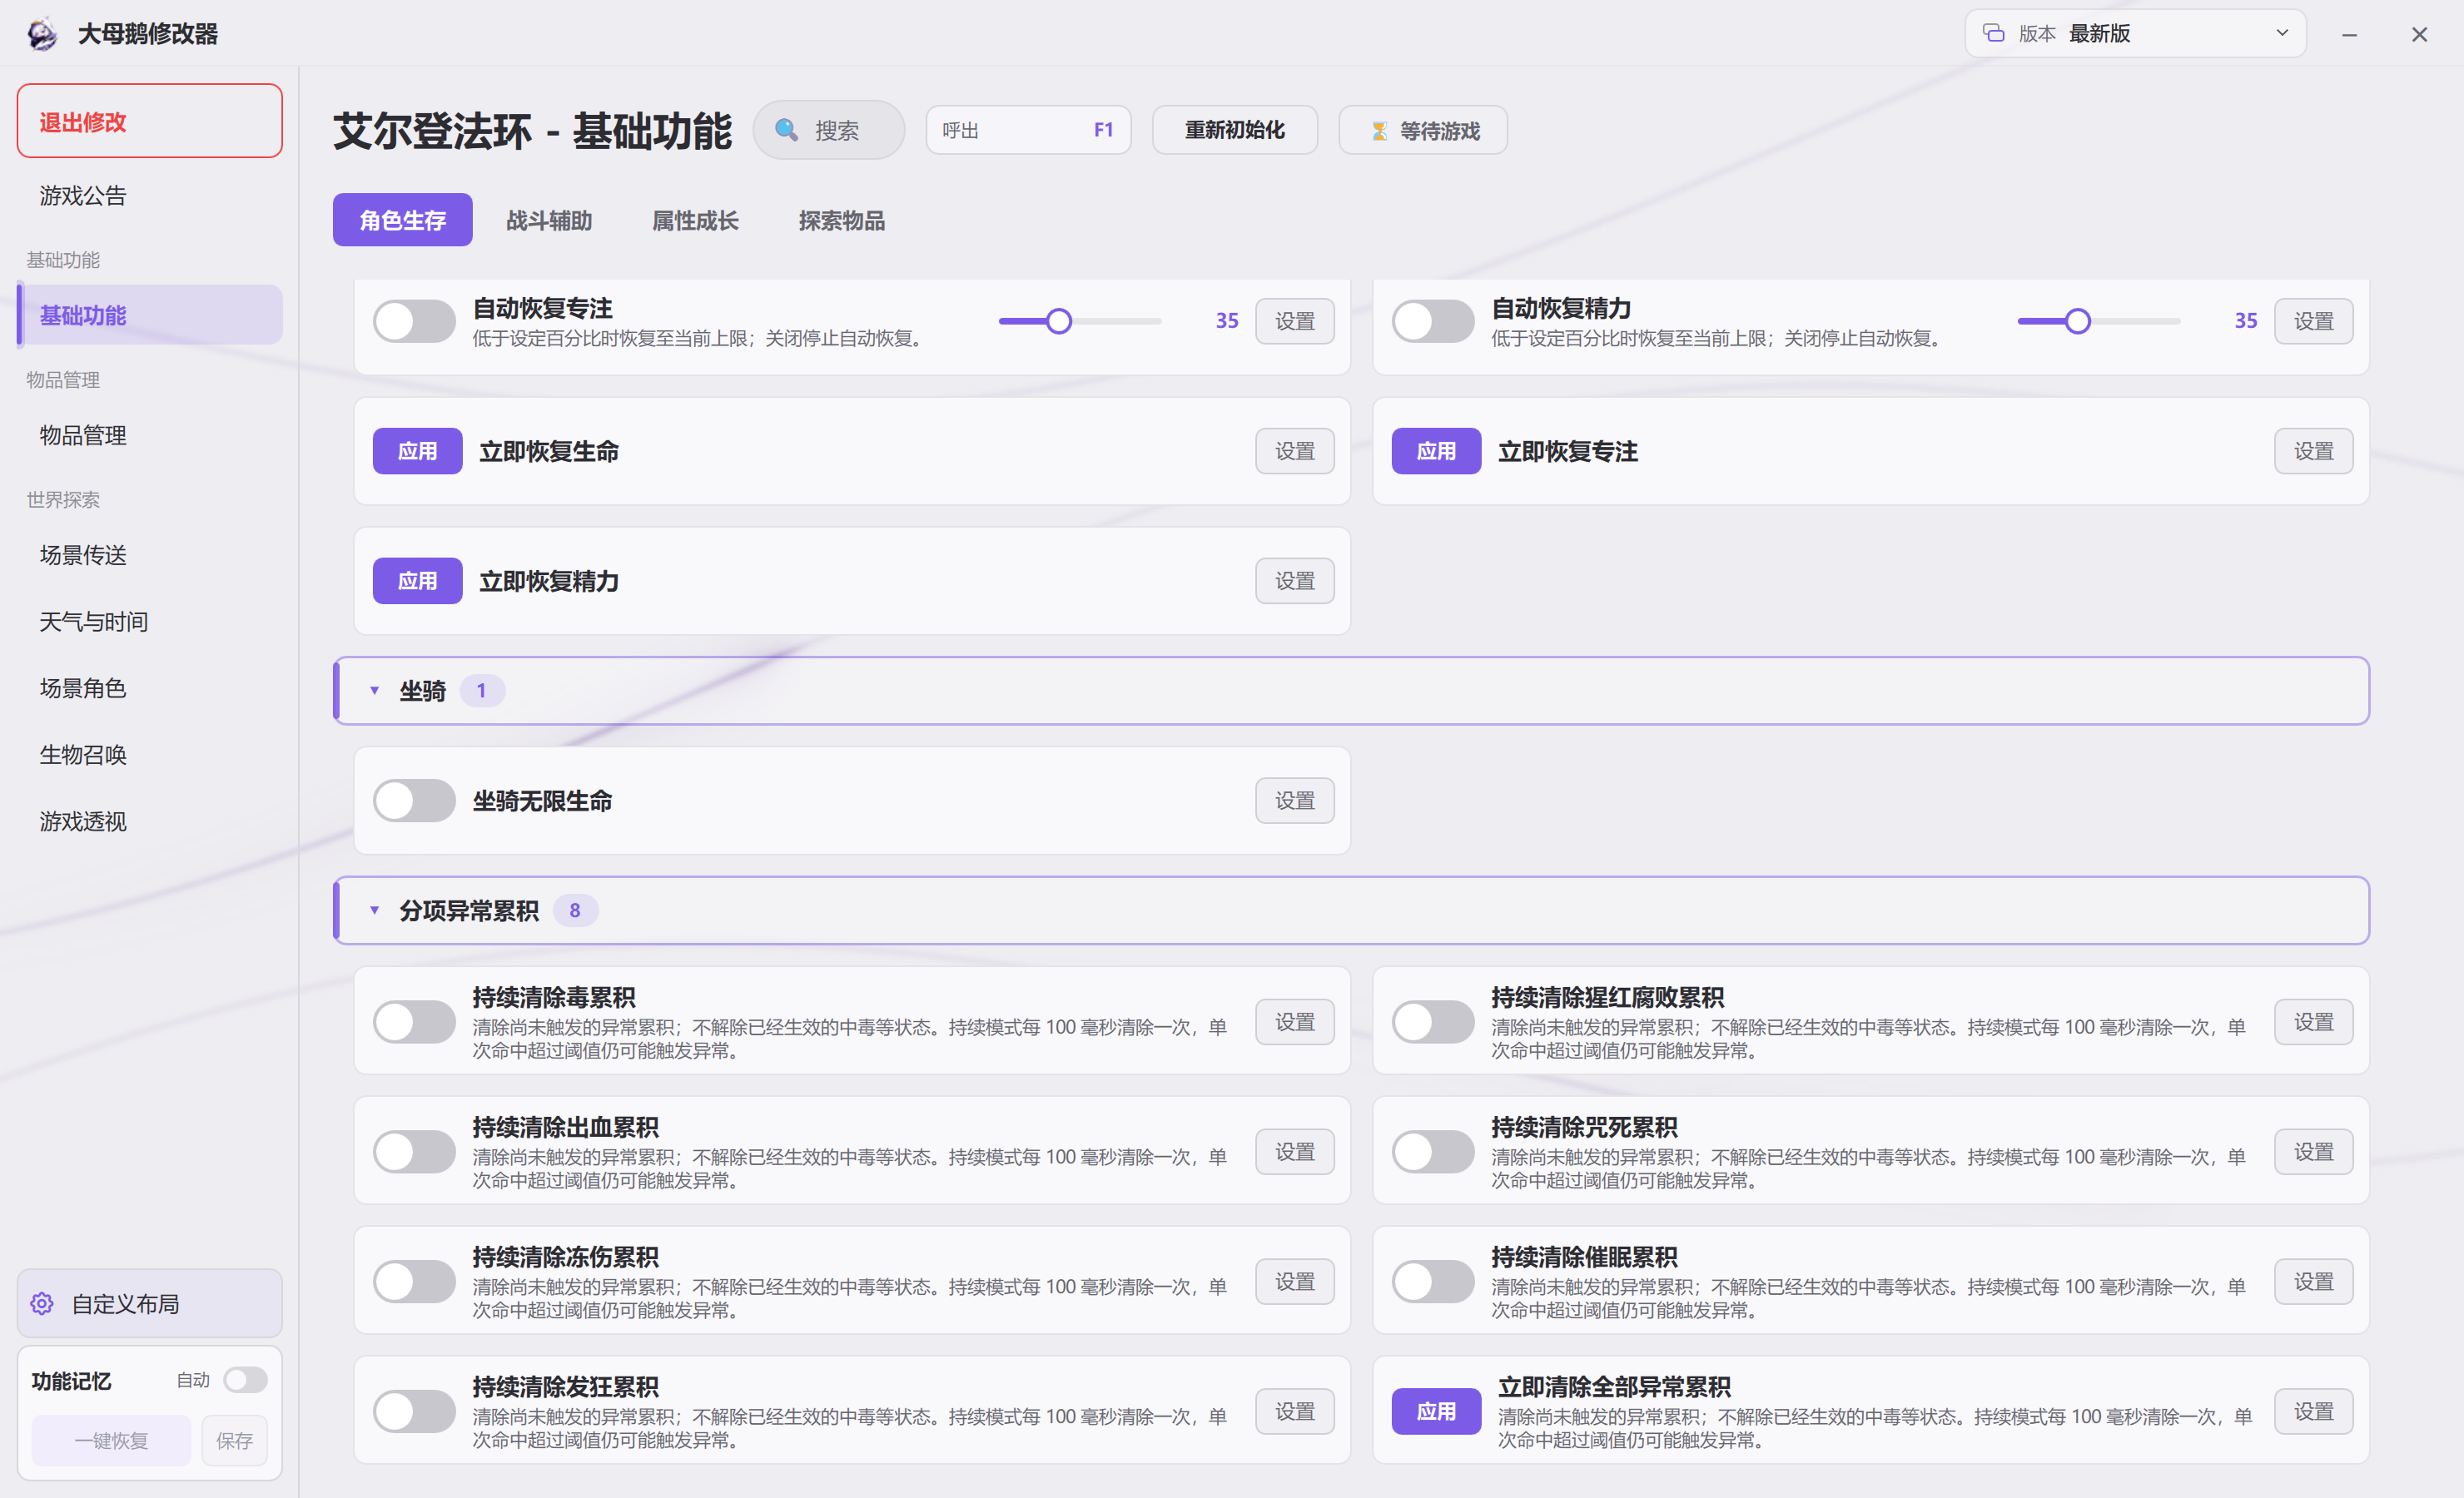2464x1498 pixels.
Task: Turn on 持续清除发狂累积 switch
Action: [x=414, y=1411]
